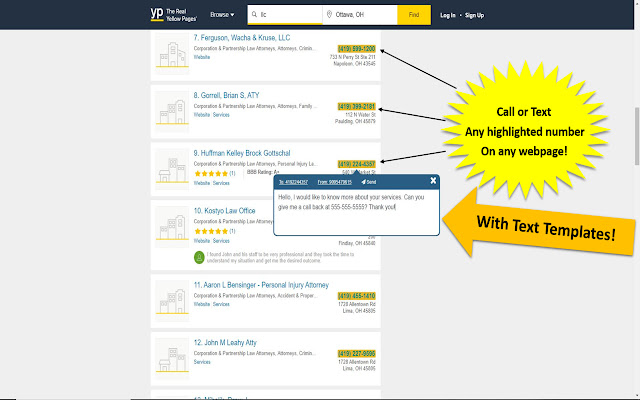Click Kostyo Law Office building thumbnail
The height and width of the screenshot is (400, 640).
[x=172, y=227]
